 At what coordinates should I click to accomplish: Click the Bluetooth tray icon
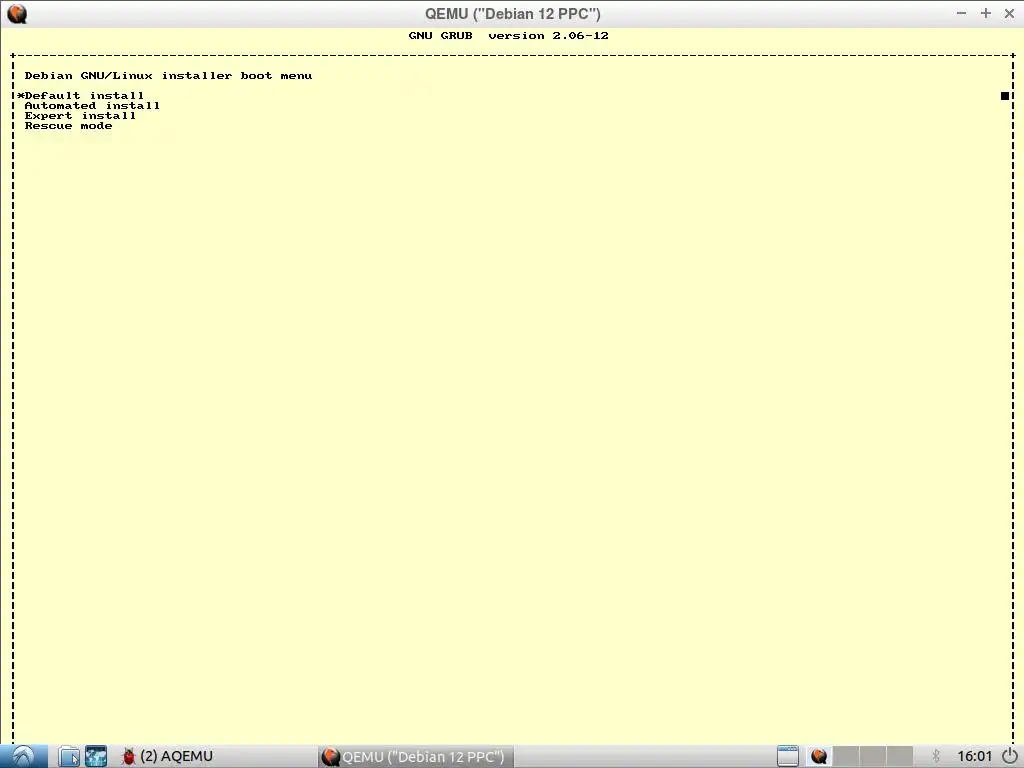pyautogui.click(x=936, y=756)
